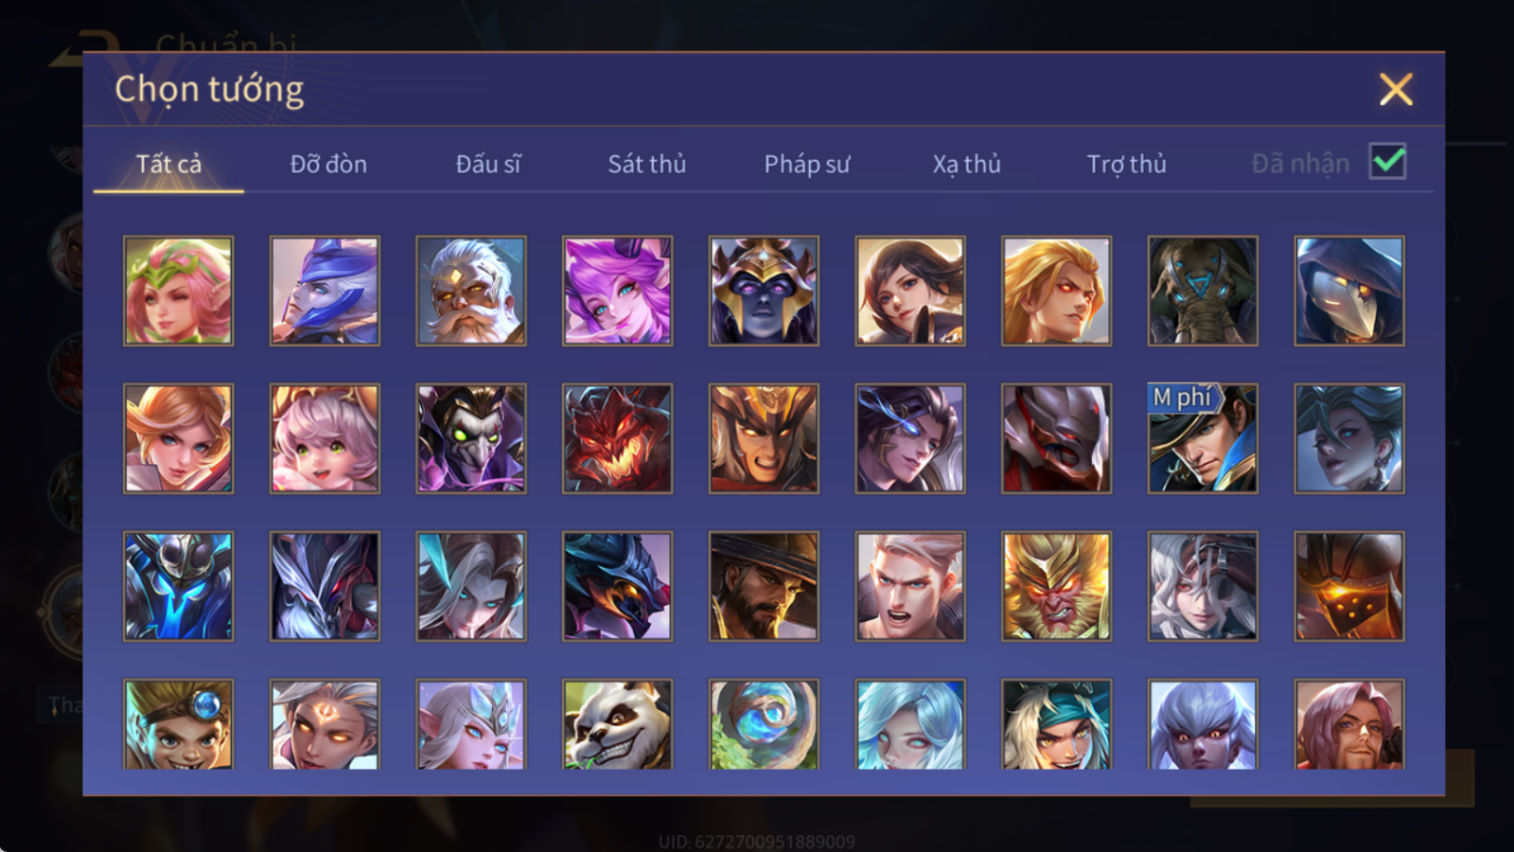Image resolution: width=1514 pixels, height=852 pixels.
Task: Show heroes in the Xạ thủ tab
Action: [x=966, y=164]
